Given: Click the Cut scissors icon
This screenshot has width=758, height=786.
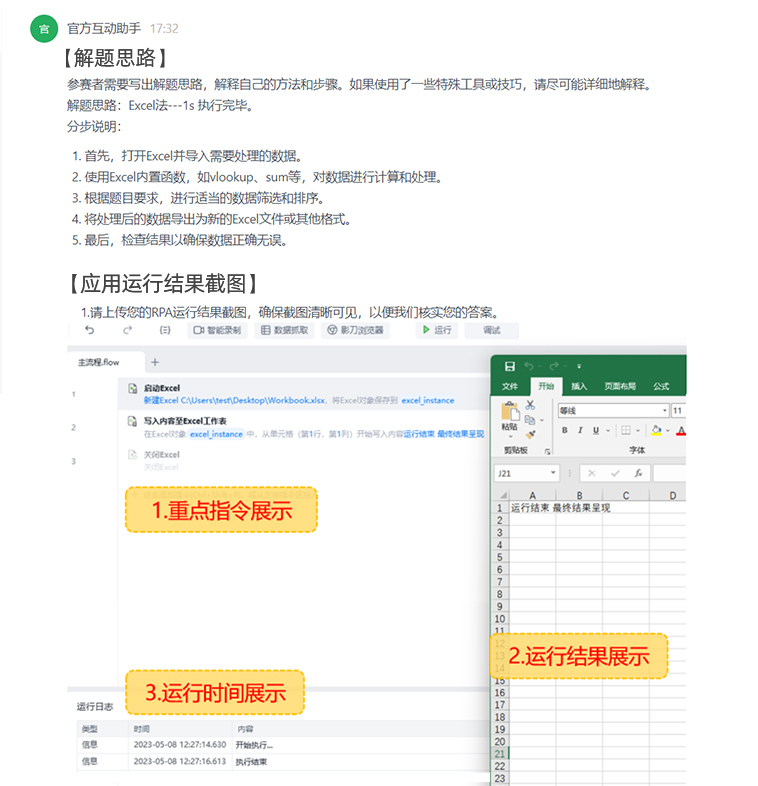Looking at the screenshot, I should pyautogui.click(x=530, y=405).
